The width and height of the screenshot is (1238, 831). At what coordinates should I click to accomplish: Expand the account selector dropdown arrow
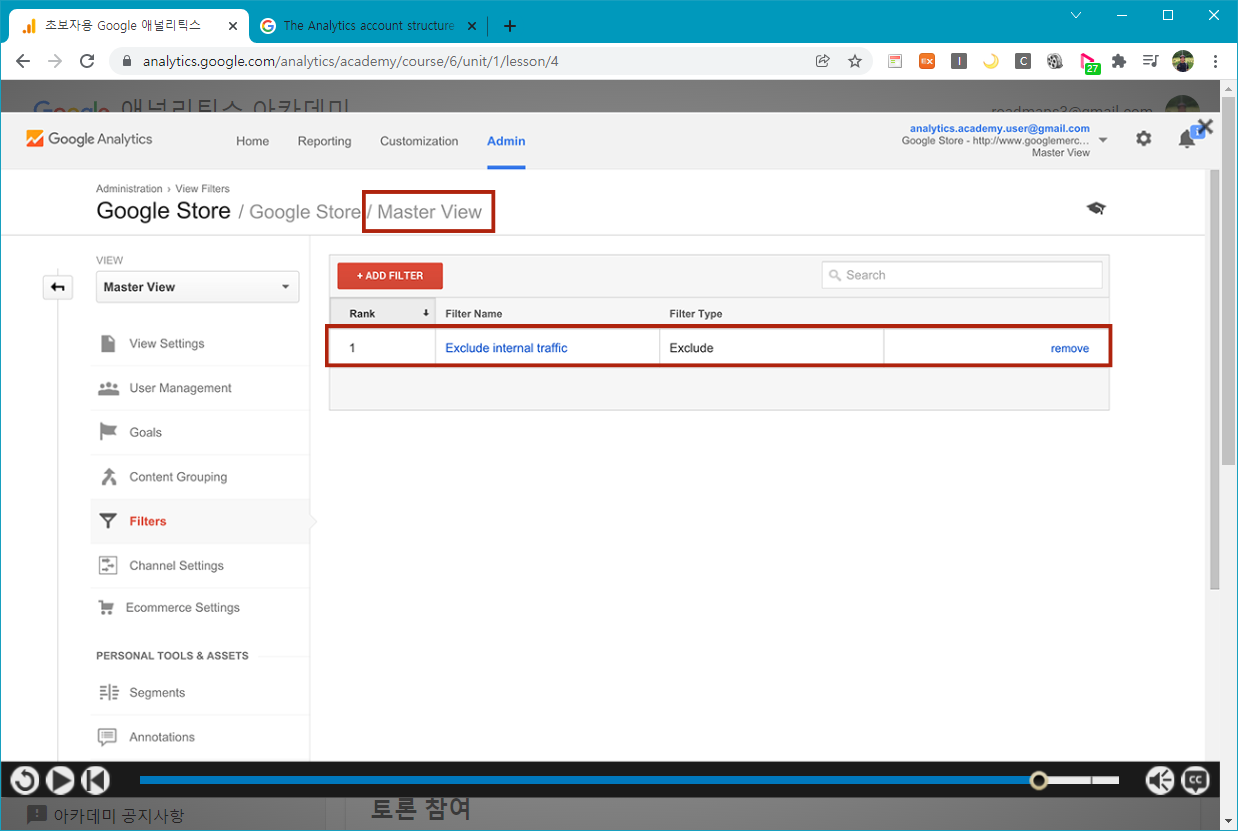pyautogui.click(x=1103, y=140)
